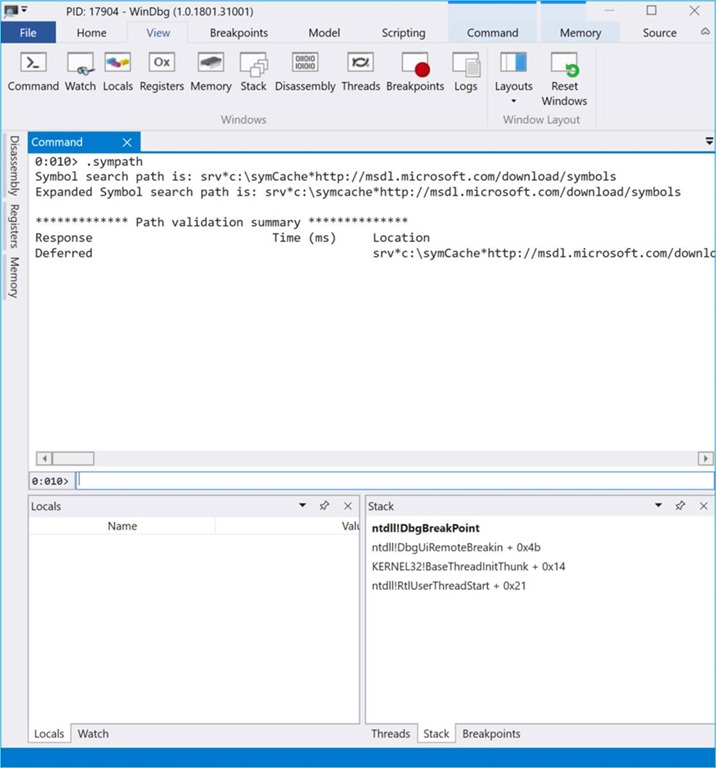This screenshot has height=768, width=716.
Task: Pin the Stack panel
Action: (x=680, y=505)
